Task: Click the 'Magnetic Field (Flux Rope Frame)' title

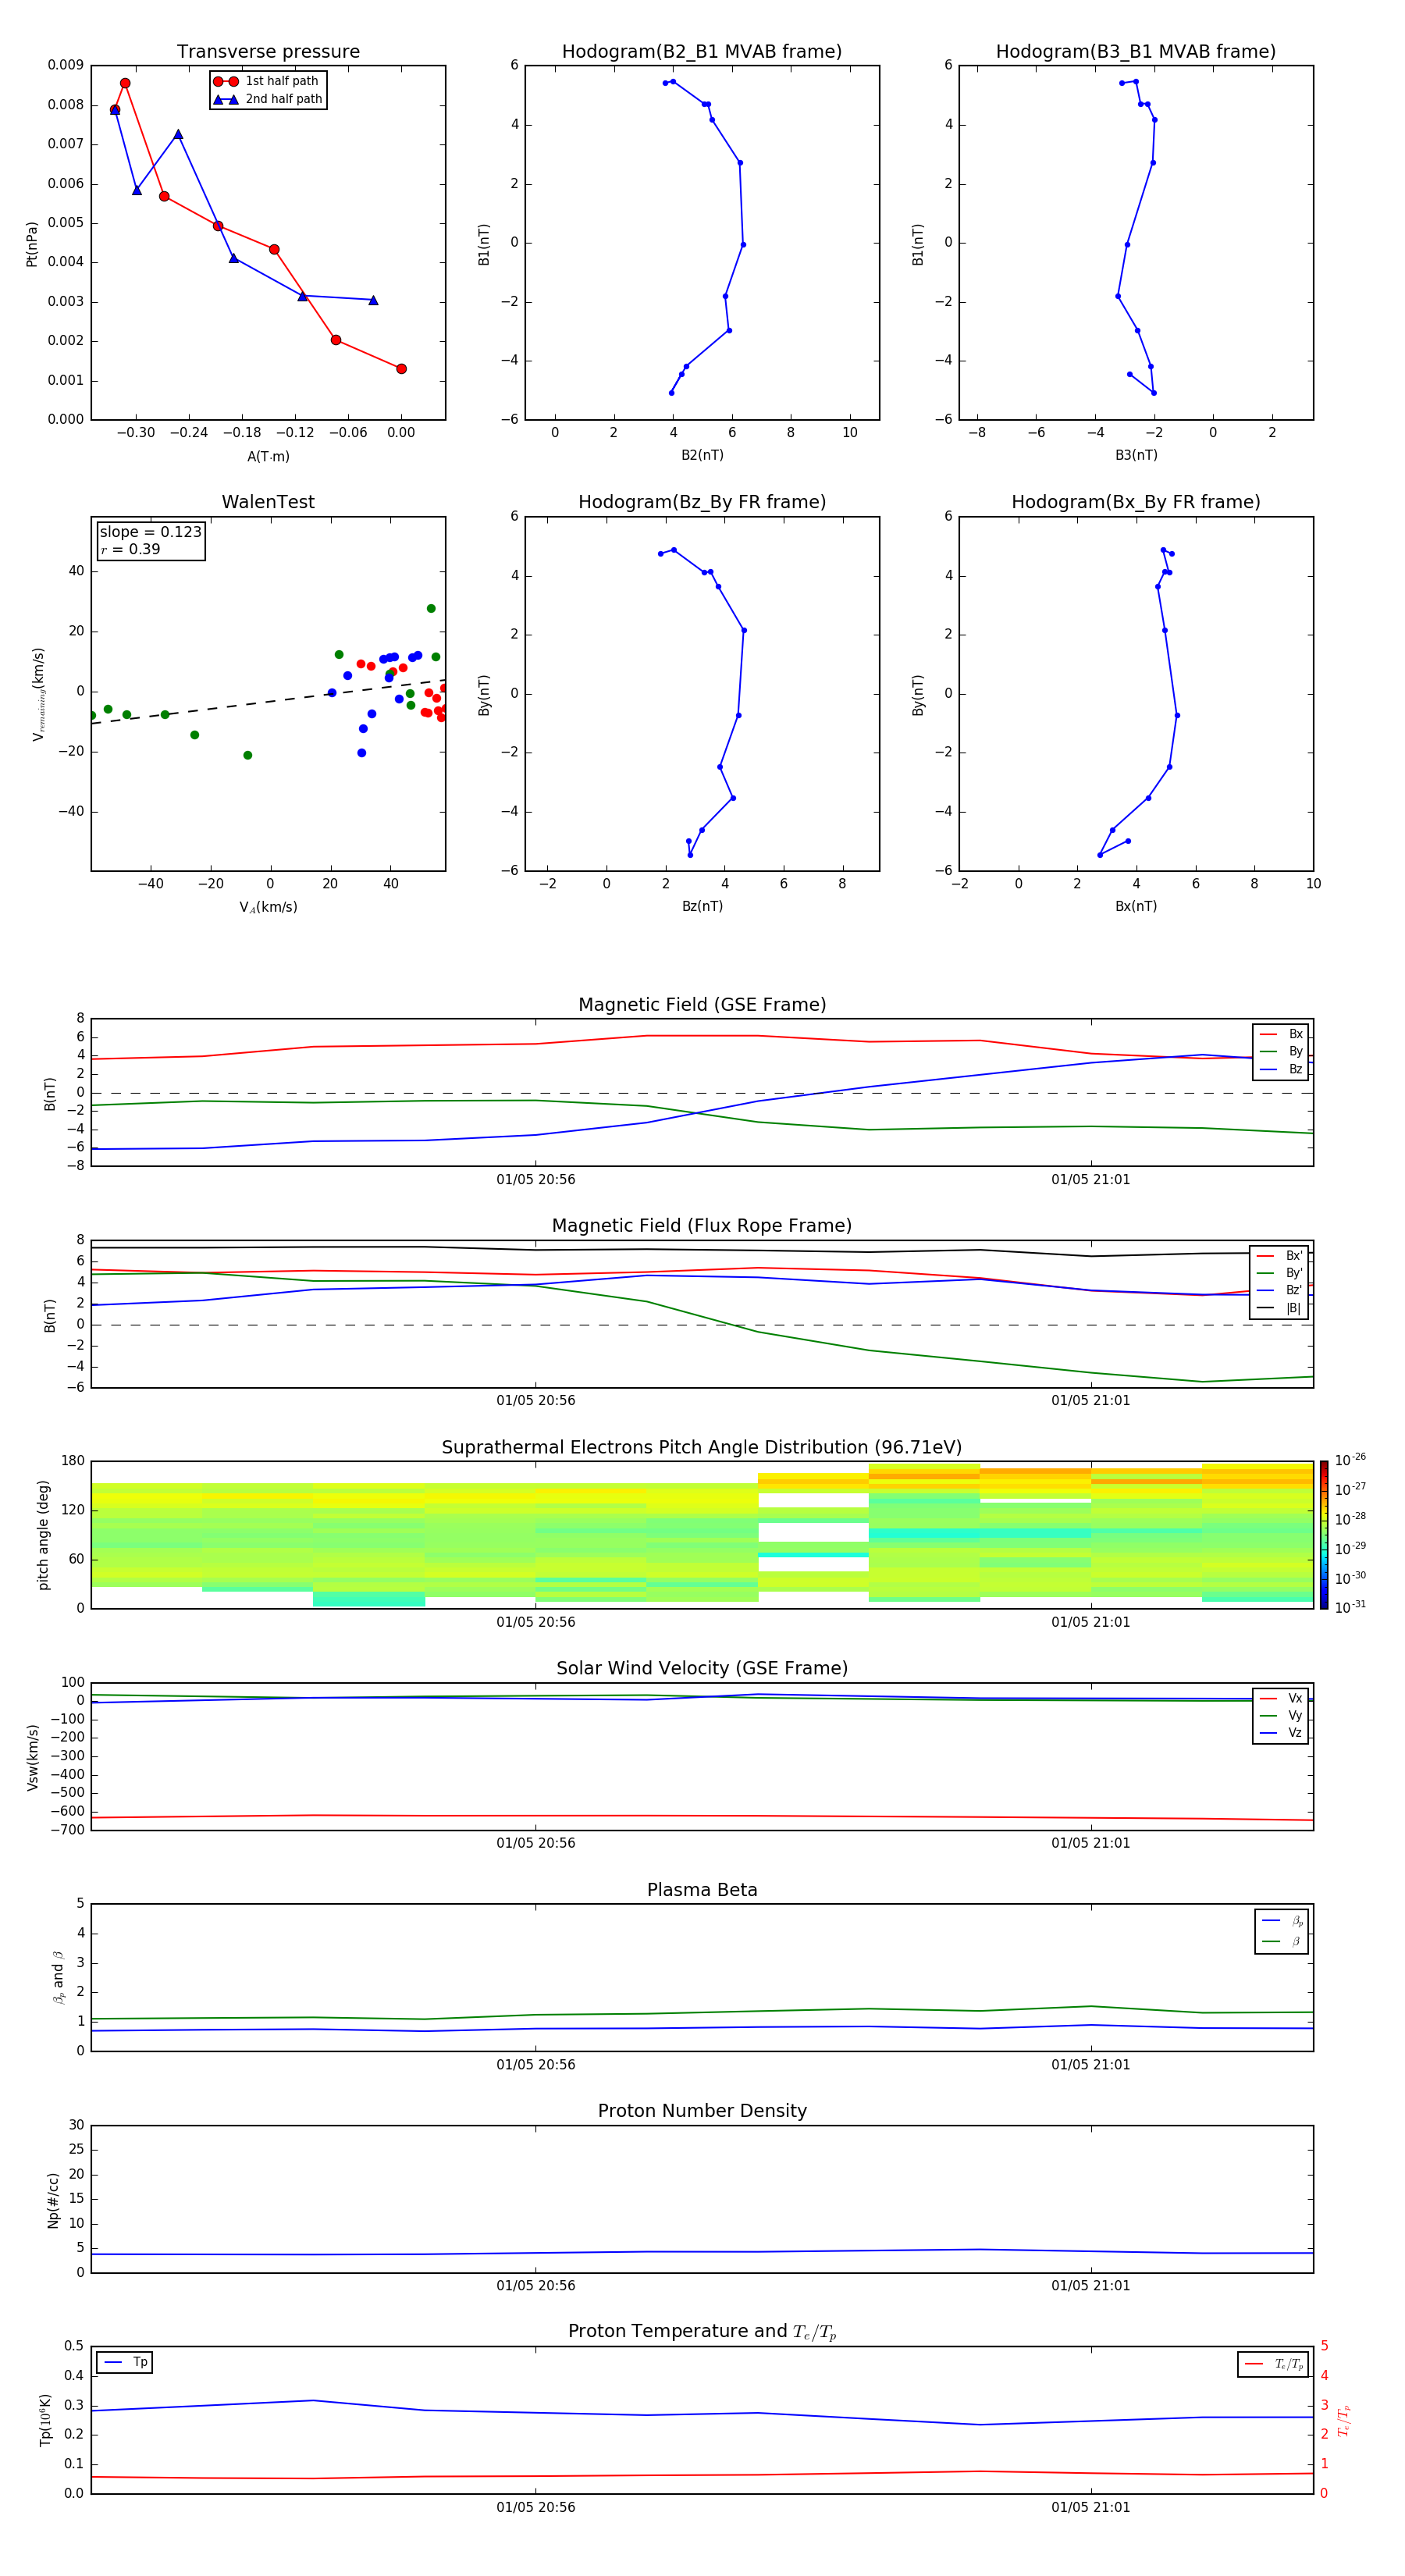Action: click(702, 1226)
